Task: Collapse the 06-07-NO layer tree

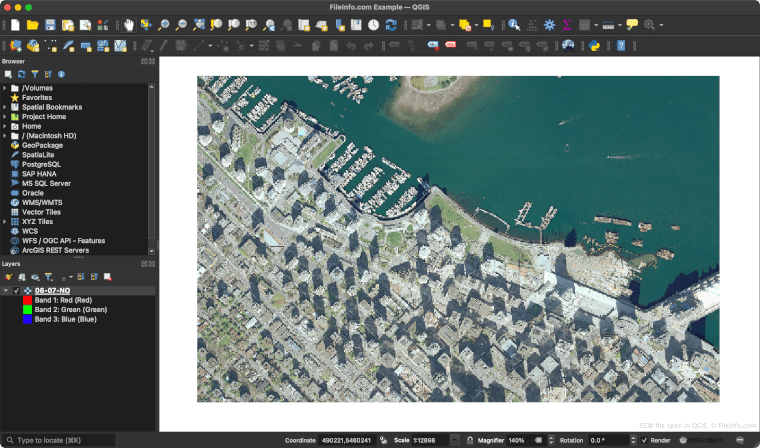Action: click(x=6, y=291)
